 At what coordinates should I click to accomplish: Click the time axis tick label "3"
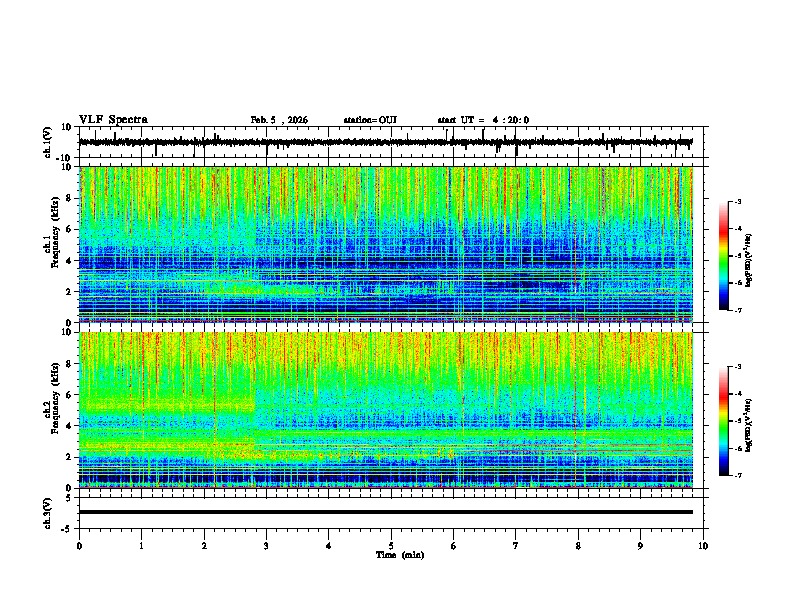pyautogui.click(x=267, y=545)
